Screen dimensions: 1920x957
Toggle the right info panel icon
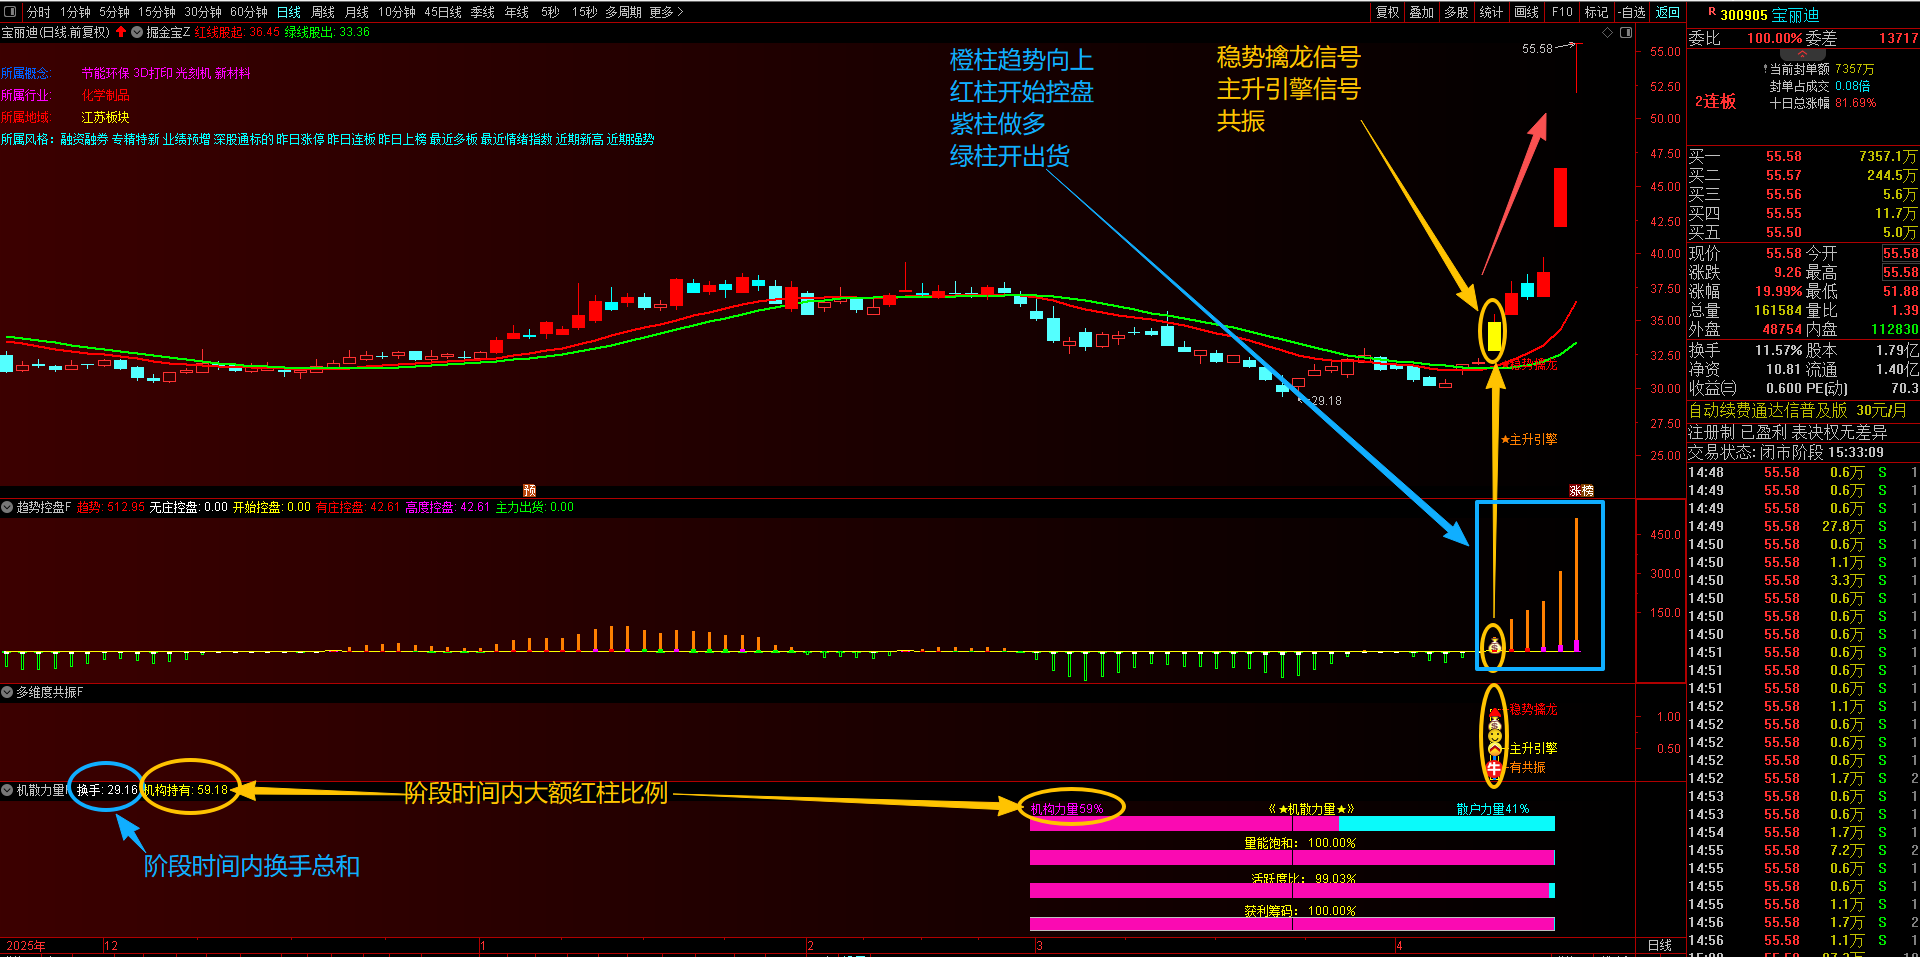[x=1626, y=33]
